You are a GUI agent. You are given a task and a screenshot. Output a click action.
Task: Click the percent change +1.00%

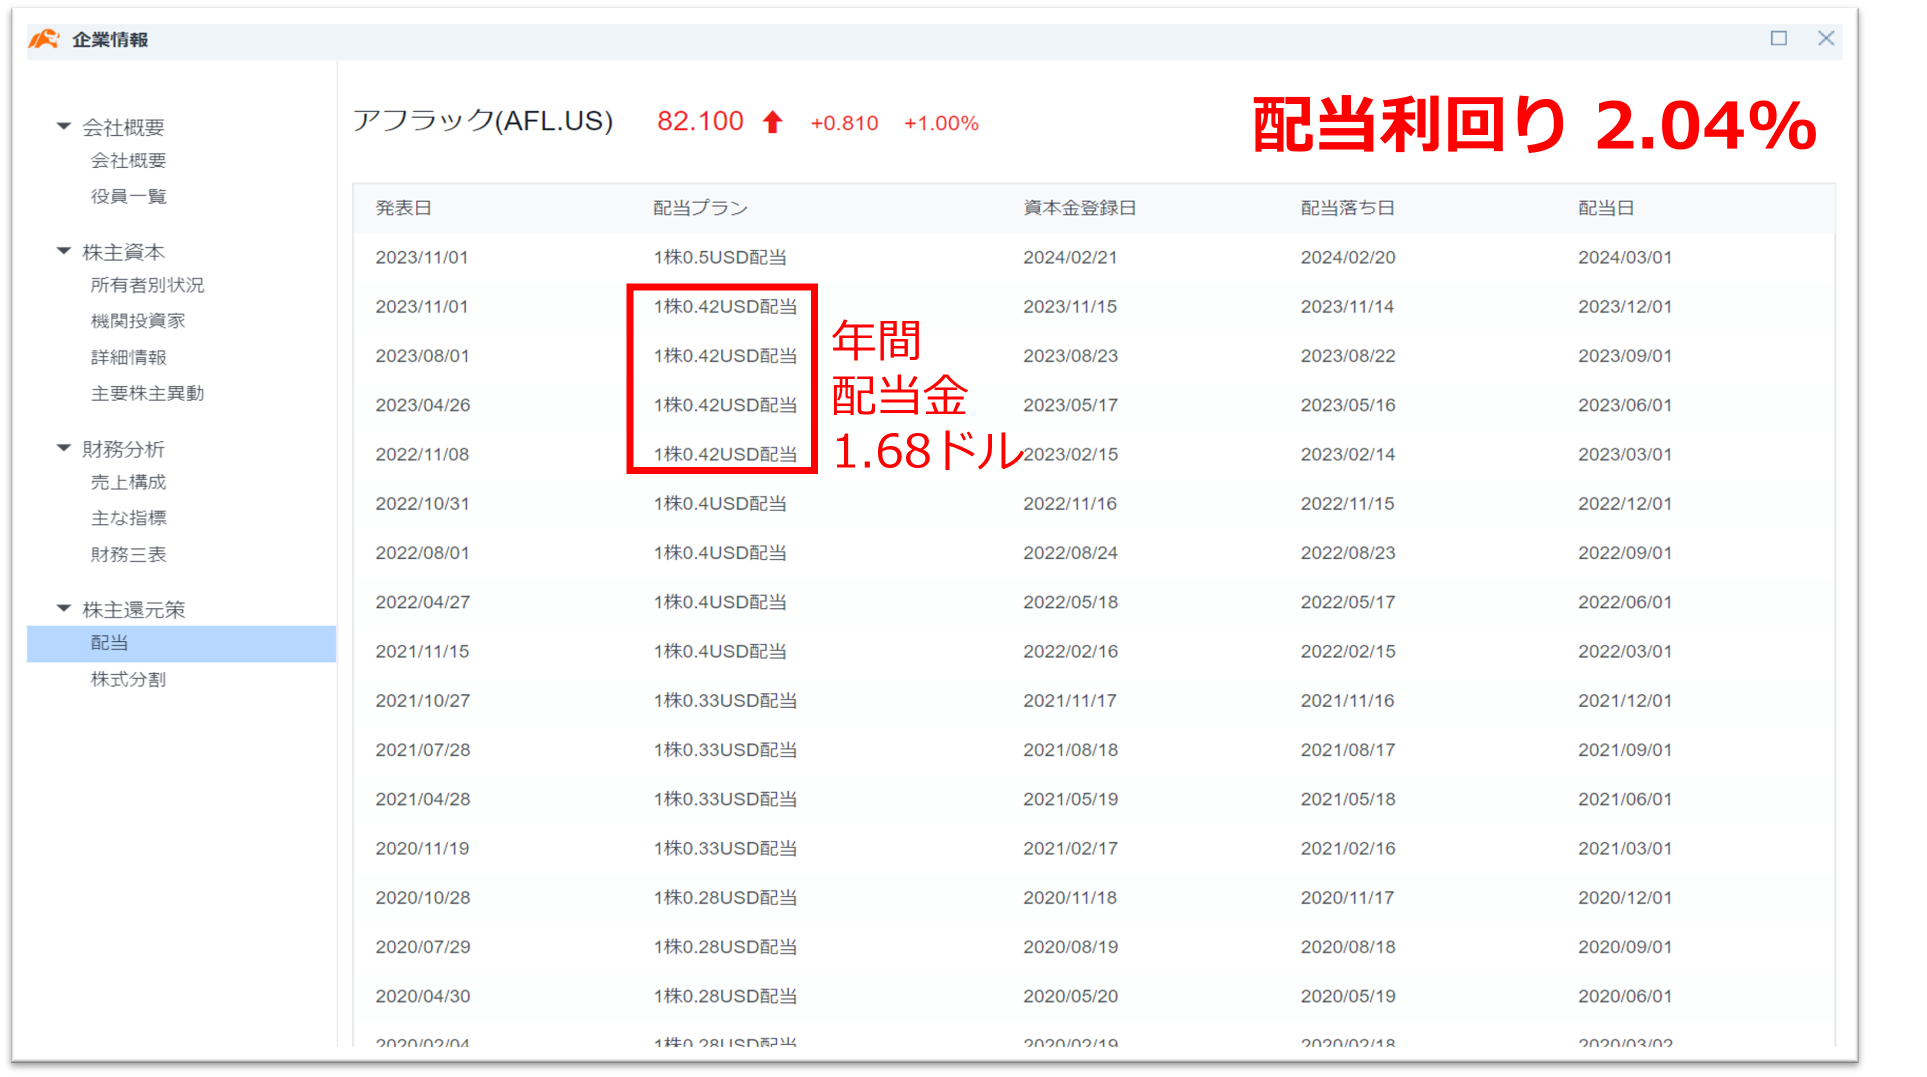(941, 123)
